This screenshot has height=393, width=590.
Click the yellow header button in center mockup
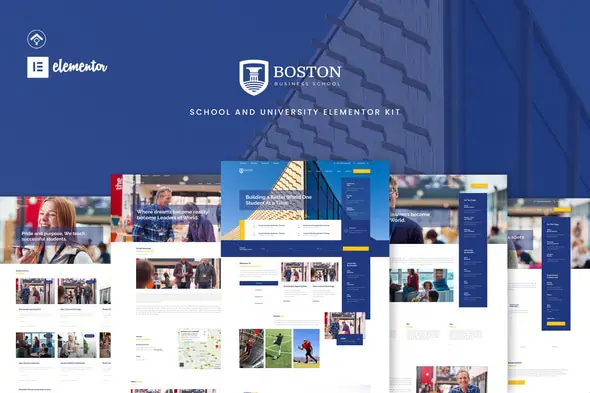click(x=362, y=172)
